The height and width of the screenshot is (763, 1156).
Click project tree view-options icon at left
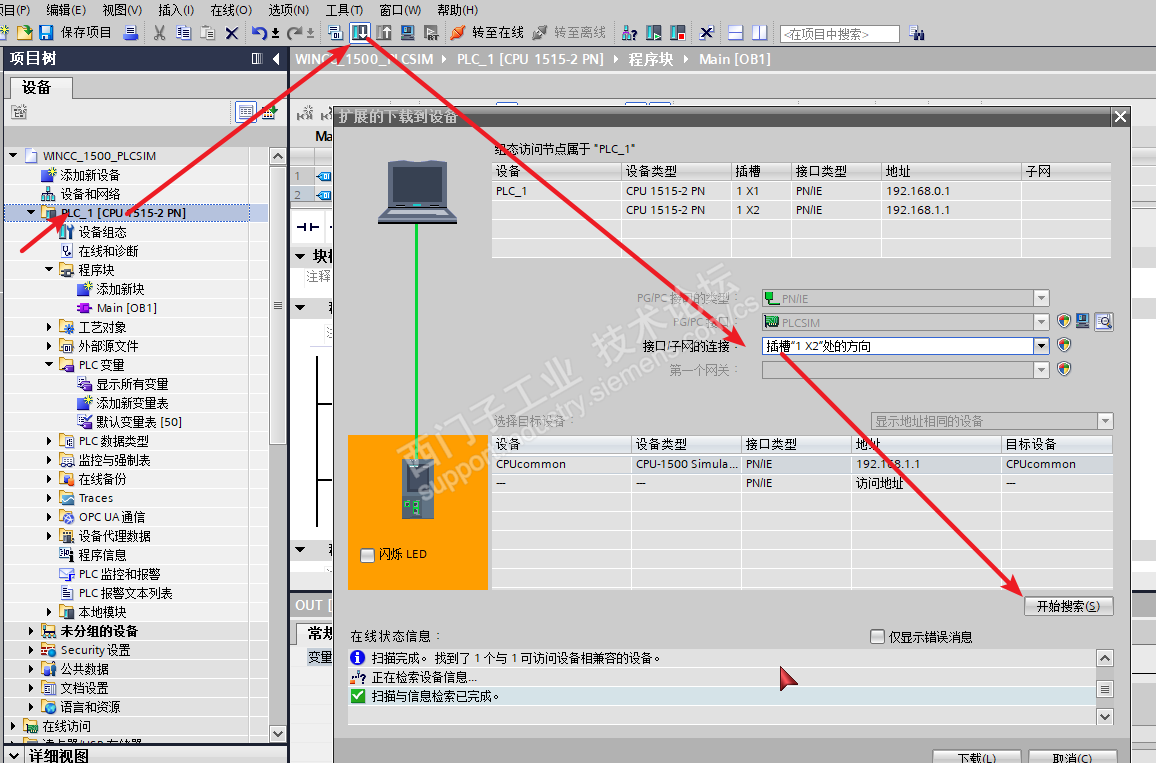click(x=19, y=112)
